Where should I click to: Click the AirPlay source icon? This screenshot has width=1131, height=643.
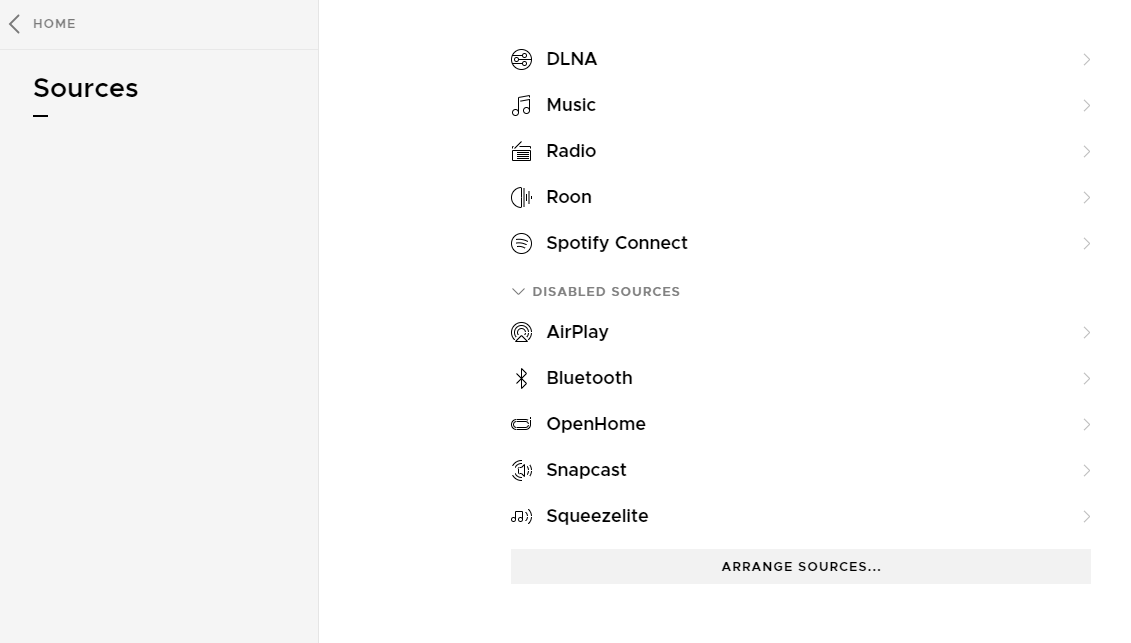coord(521,333)
